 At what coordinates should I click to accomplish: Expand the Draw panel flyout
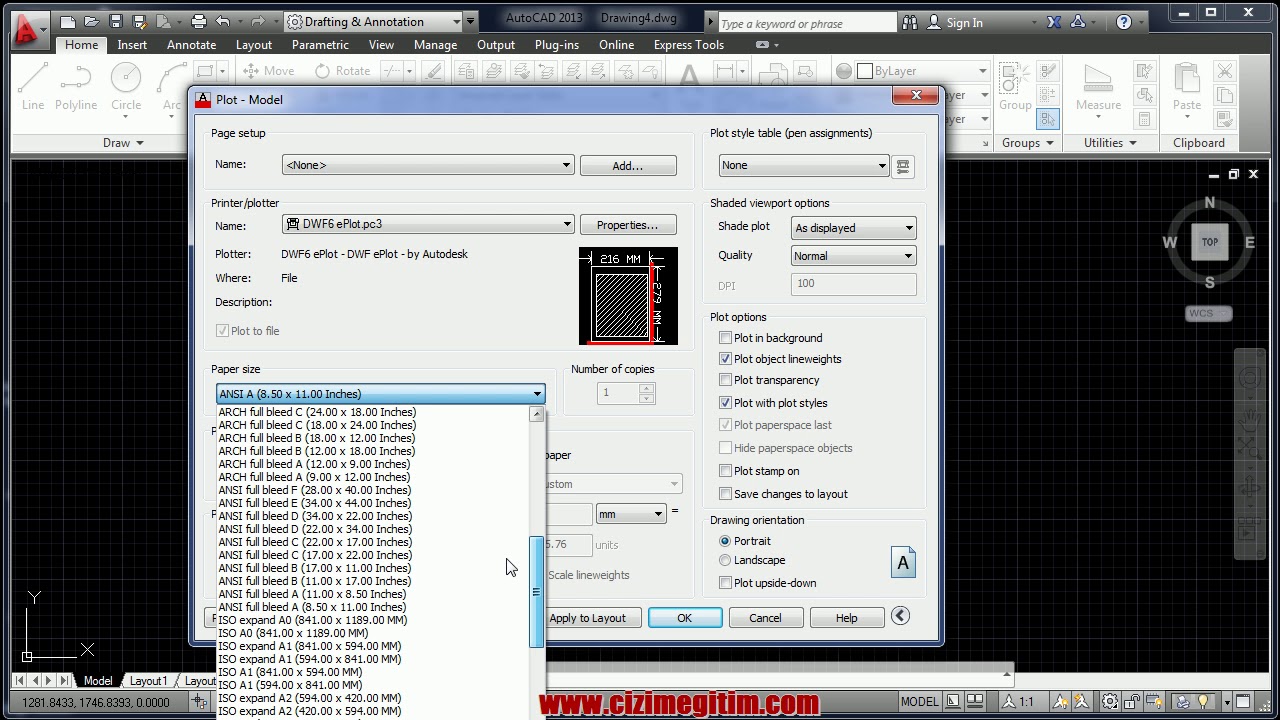click(124, 143)
